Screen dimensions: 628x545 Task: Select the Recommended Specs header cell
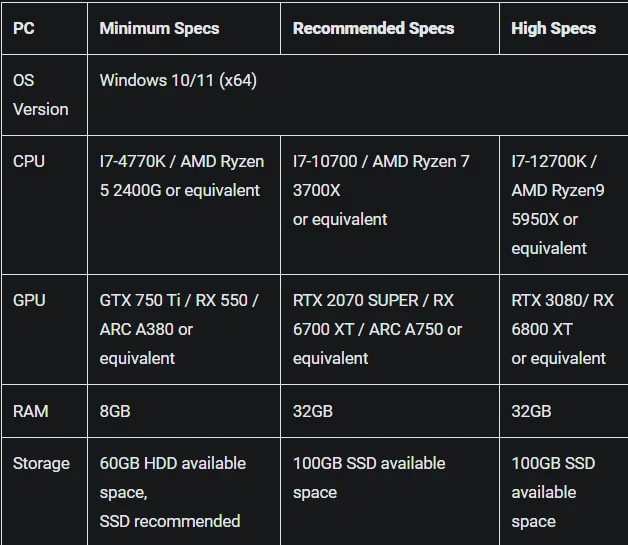[x=390, y=28]
